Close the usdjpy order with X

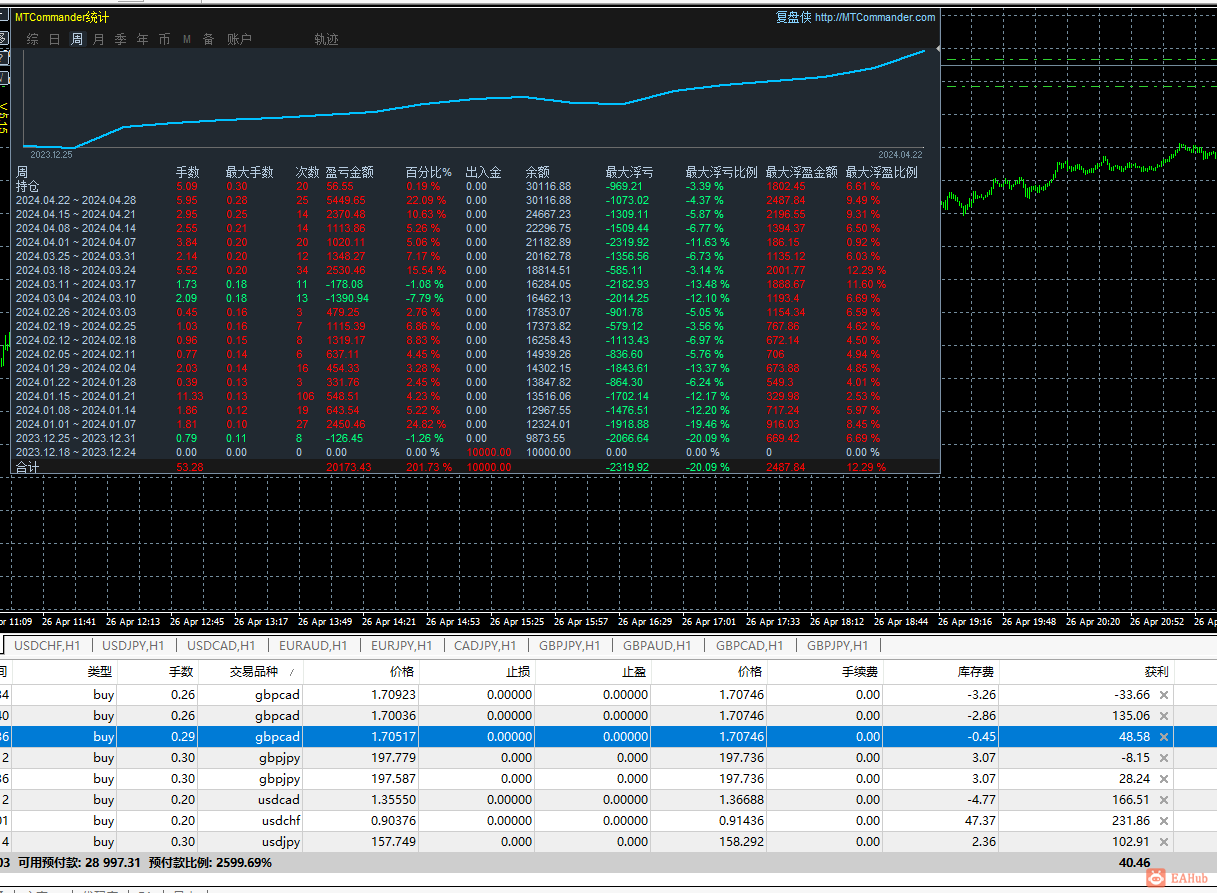tap(1163, 842)
